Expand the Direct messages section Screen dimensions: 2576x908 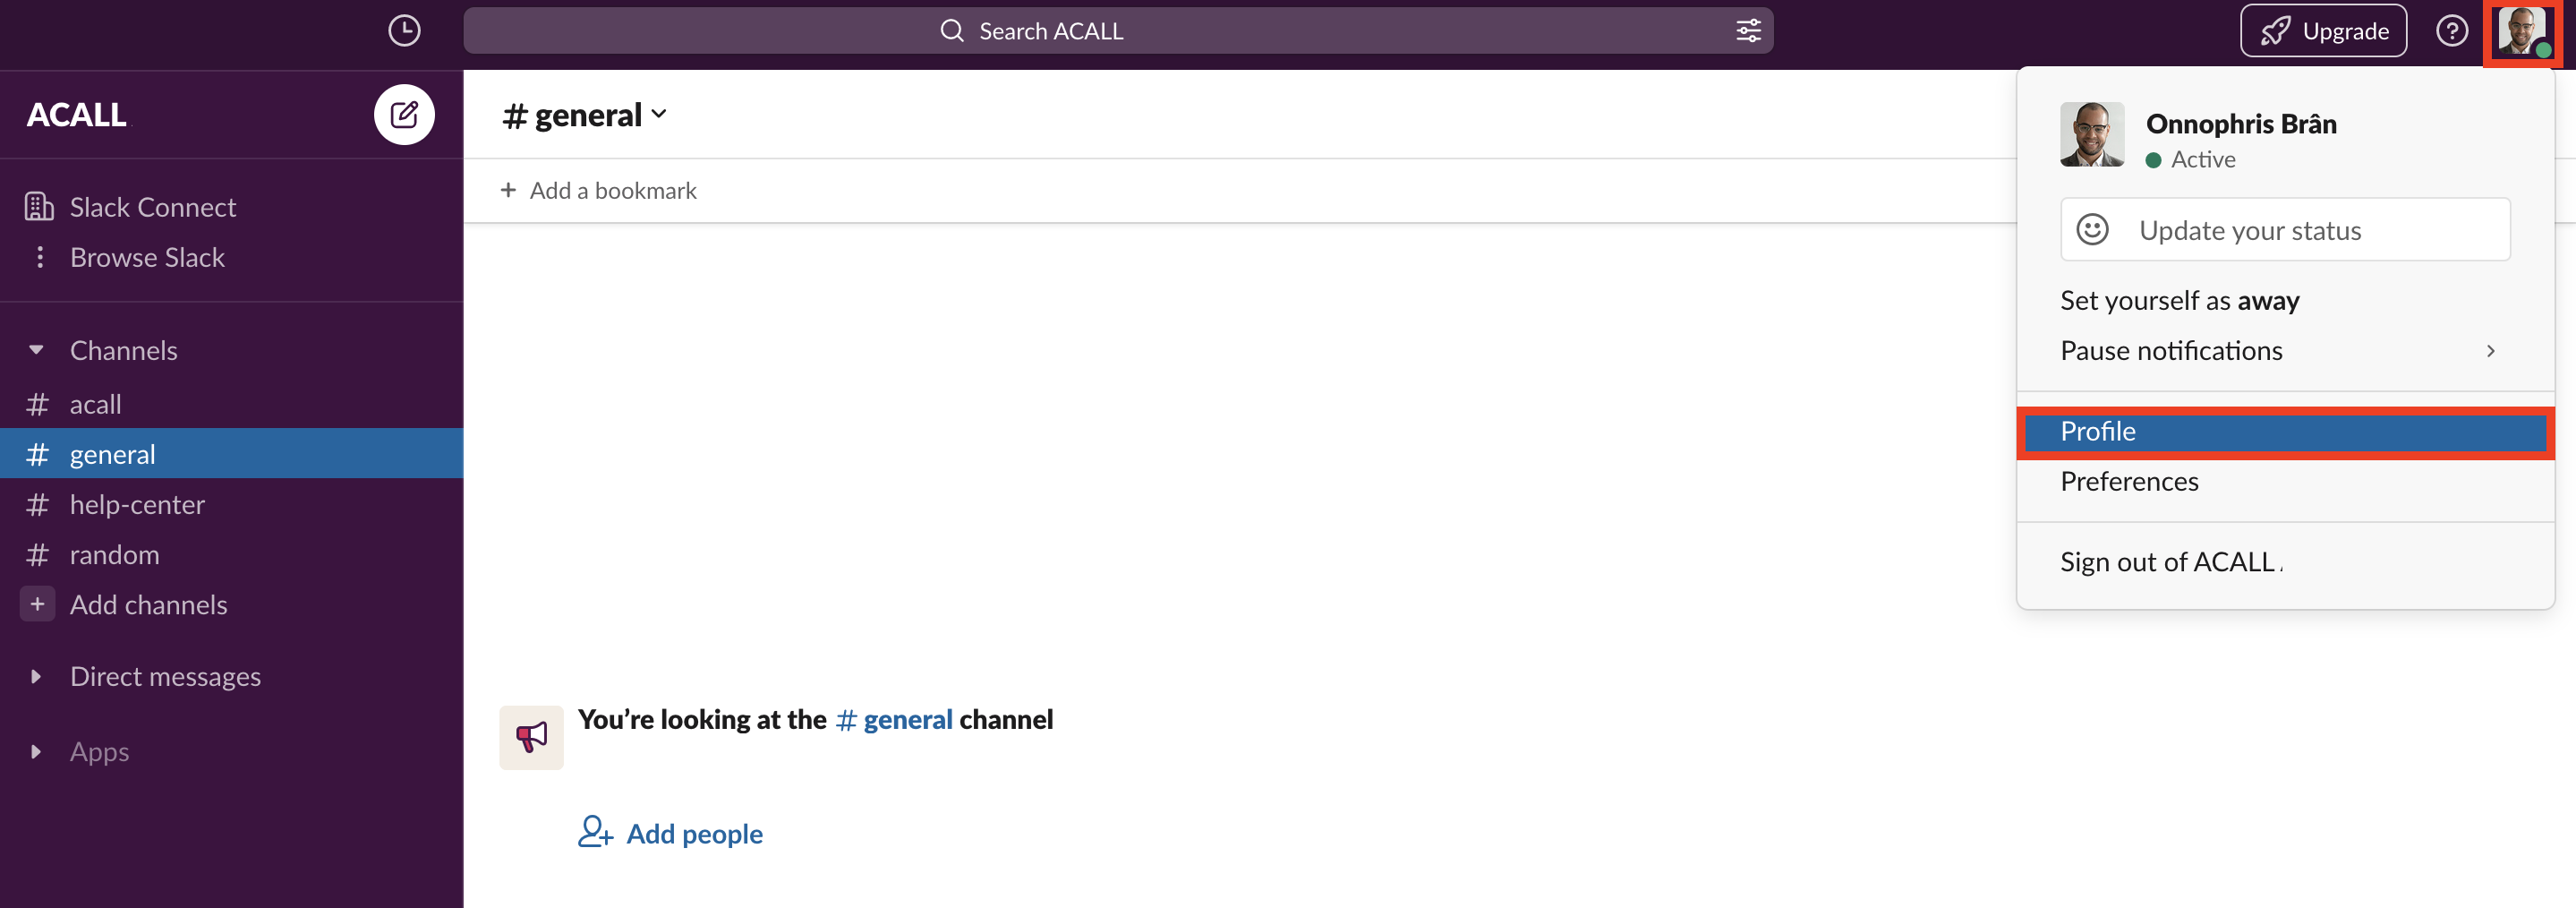coord(36,676)
